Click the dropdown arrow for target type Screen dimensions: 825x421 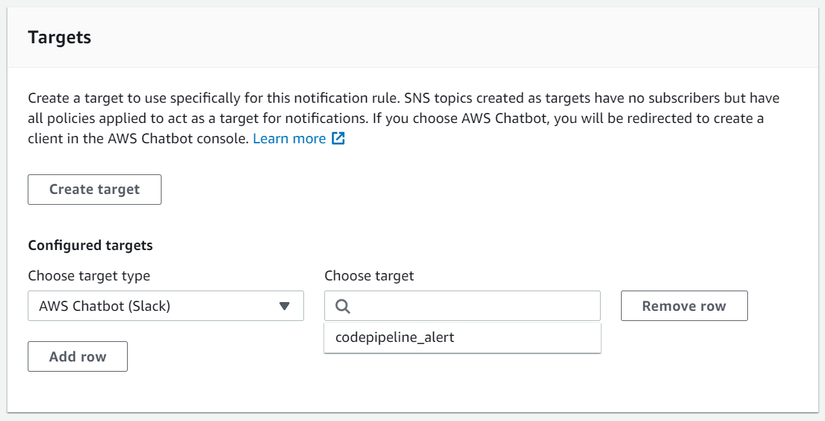click(284, 306)
